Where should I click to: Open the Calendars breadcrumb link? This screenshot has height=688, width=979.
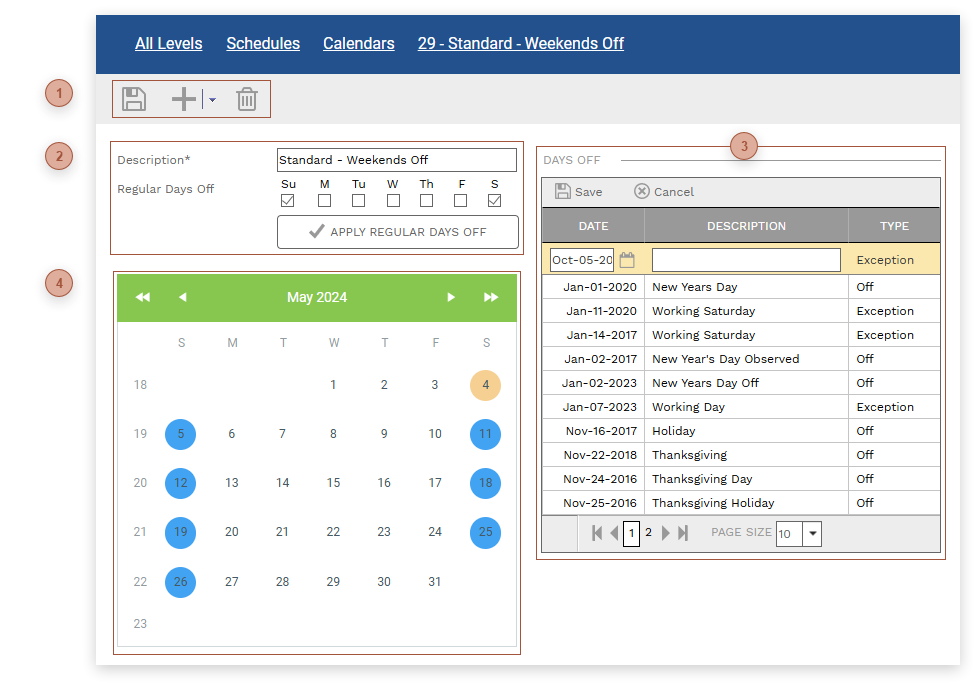click(358, 44)
